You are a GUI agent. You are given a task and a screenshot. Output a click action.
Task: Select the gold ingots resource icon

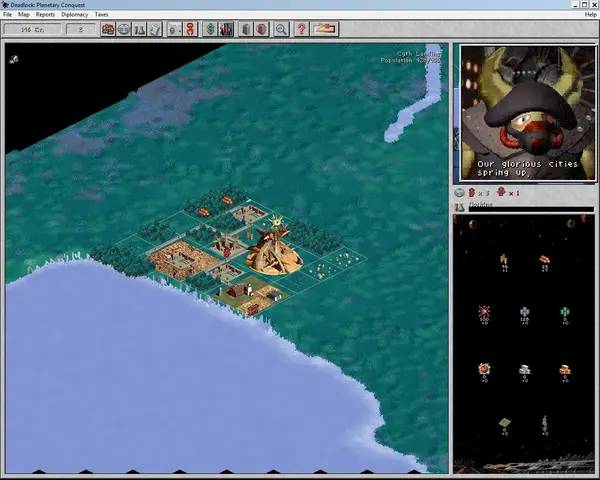(x=565, y=369)
